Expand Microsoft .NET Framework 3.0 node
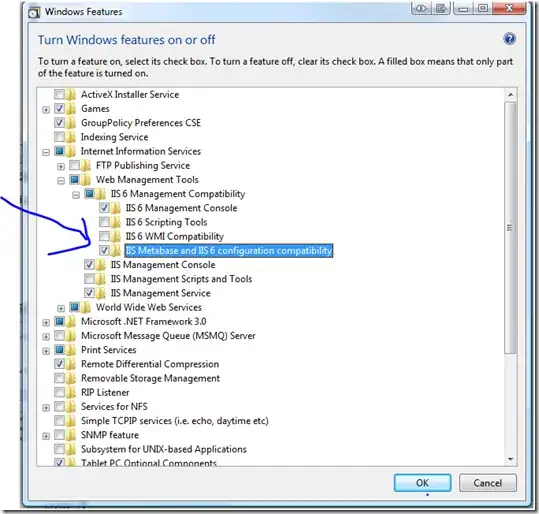Viewport: 539px width, 514px height. [x=46, y=323]
